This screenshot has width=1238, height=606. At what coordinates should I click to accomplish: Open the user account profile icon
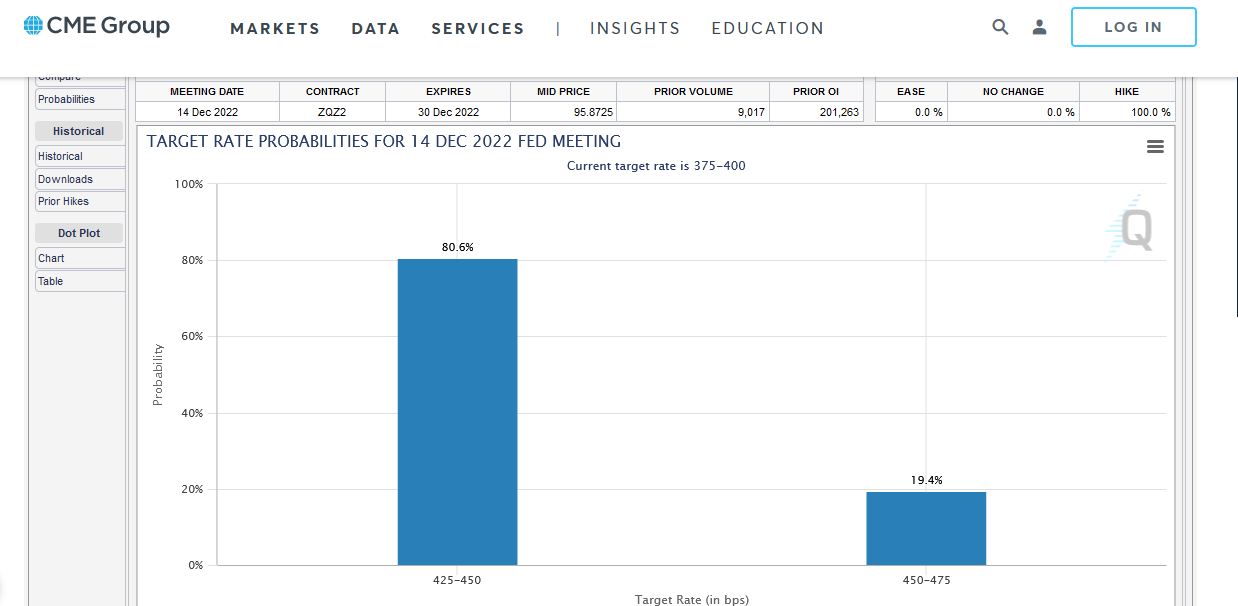1040,27
